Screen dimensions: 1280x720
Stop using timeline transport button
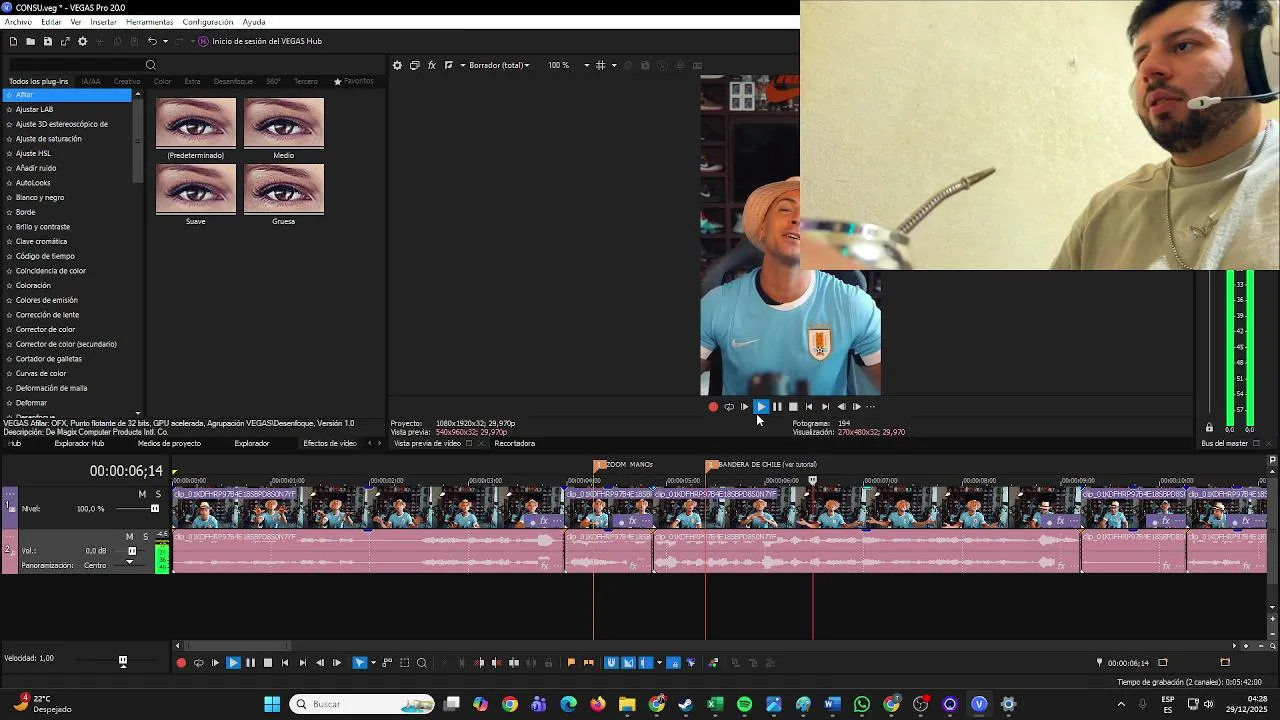click(267, 663)
